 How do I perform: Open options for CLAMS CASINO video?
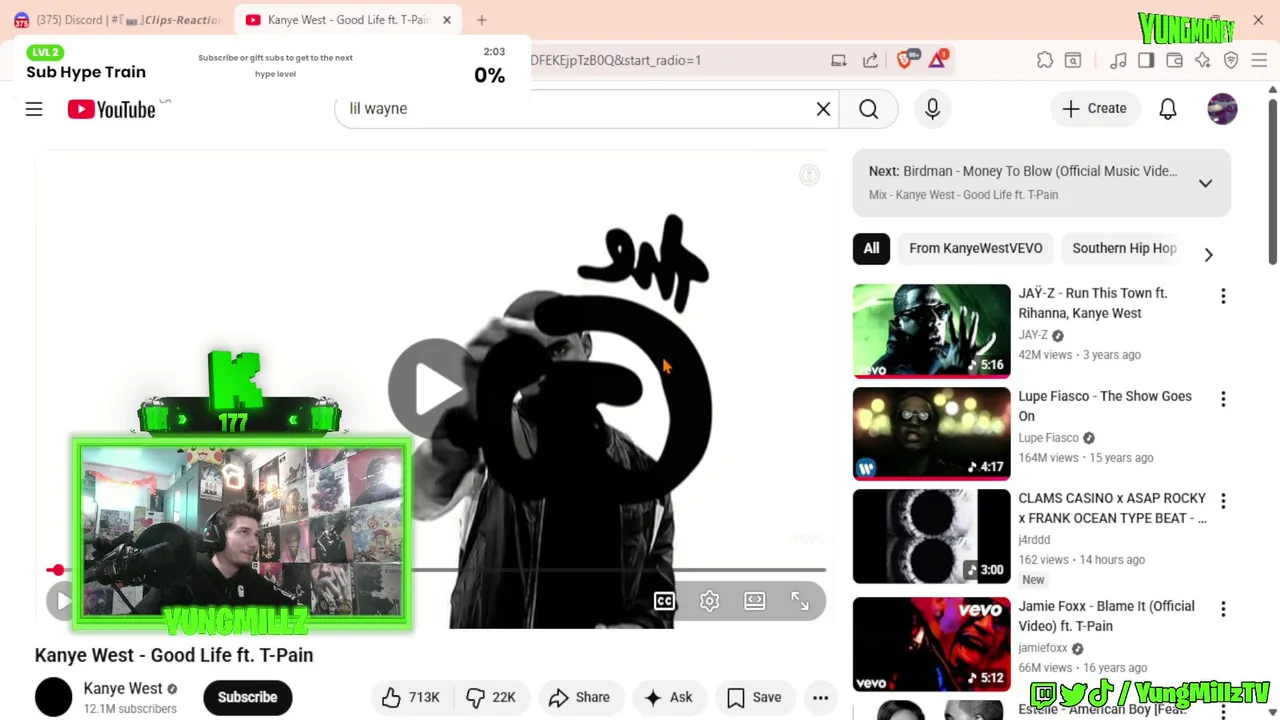1222,501
